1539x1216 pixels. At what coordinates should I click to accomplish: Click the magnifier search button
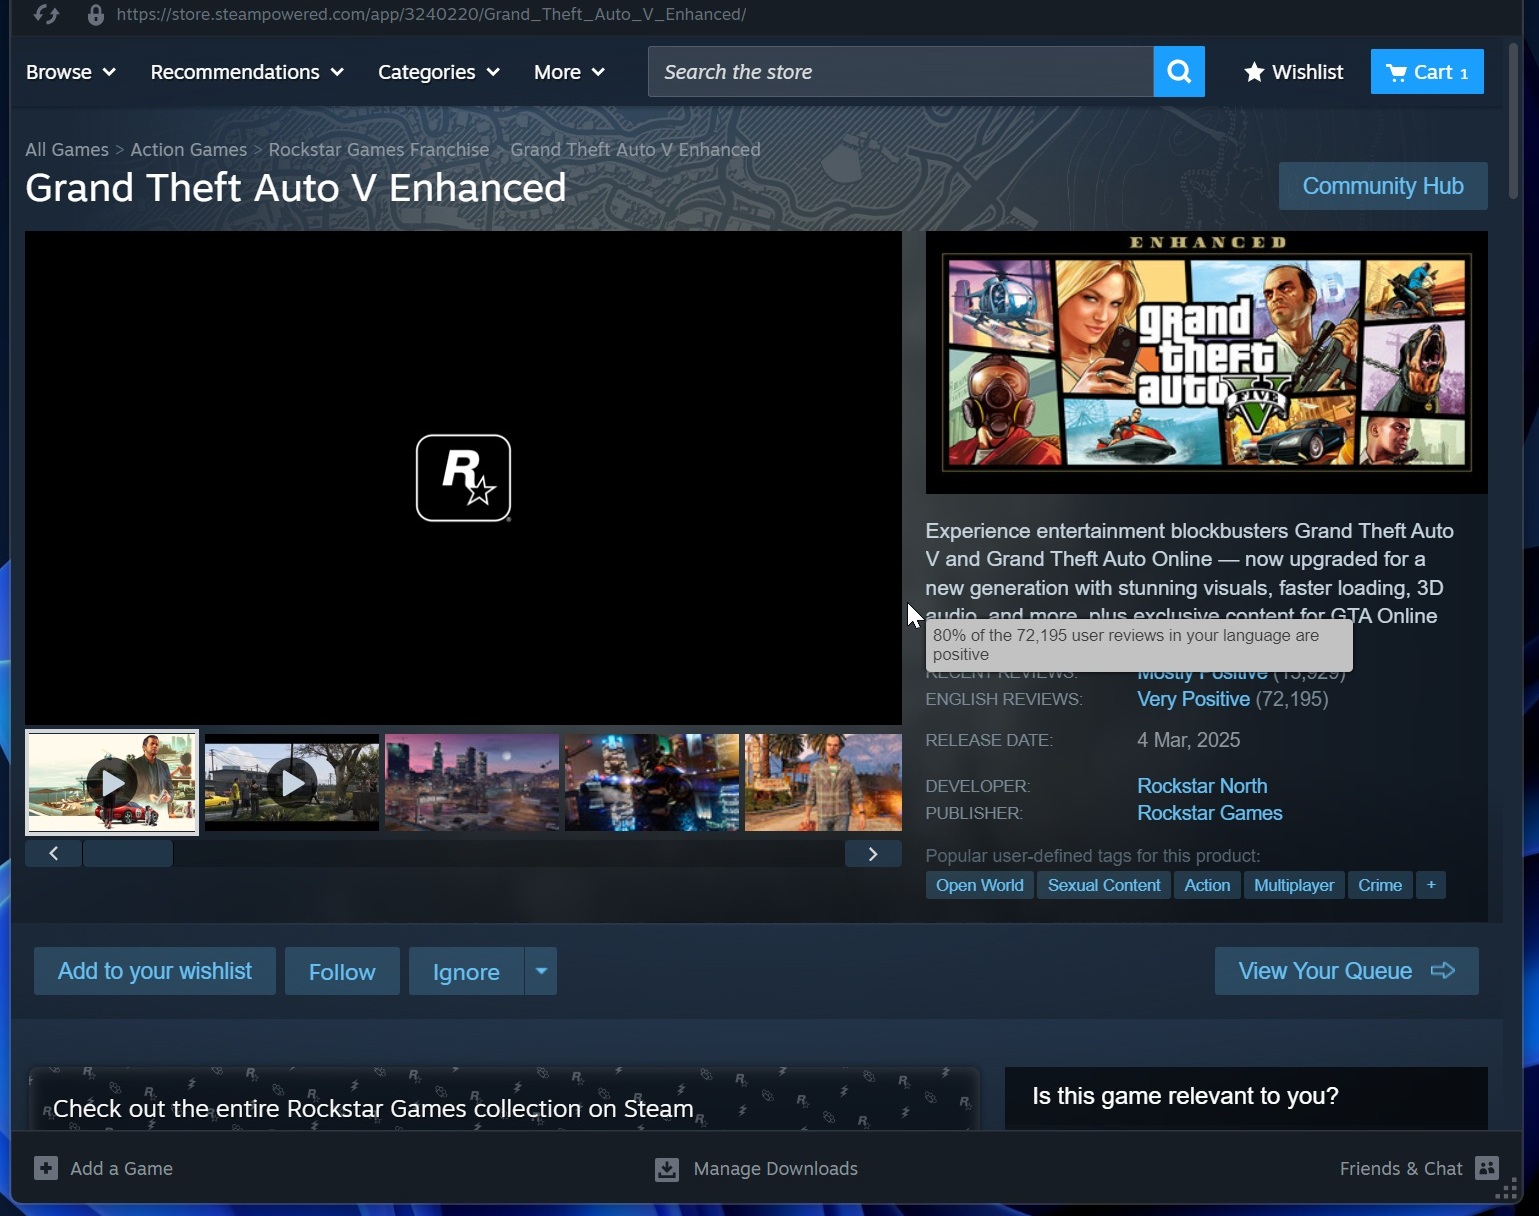point(1179,72)
